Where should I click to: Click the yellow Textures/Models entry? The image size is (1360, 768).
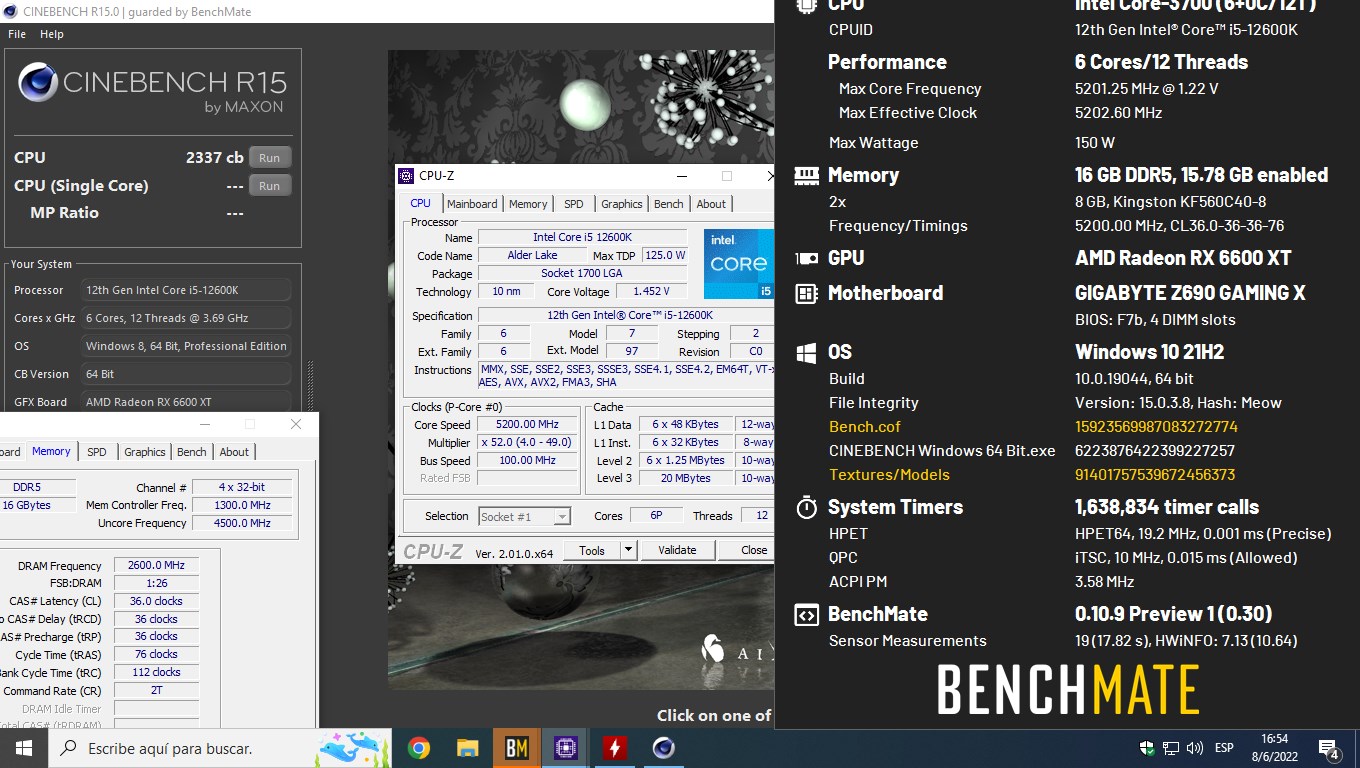(x=889, y=475)
